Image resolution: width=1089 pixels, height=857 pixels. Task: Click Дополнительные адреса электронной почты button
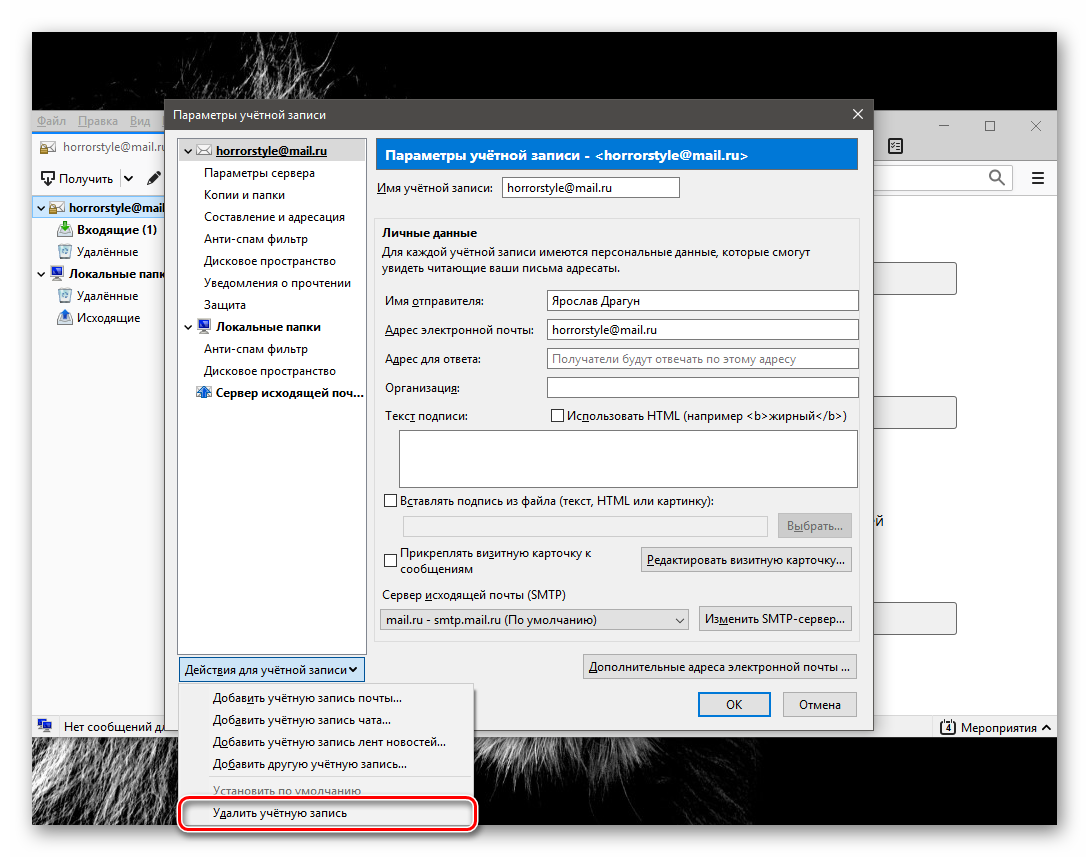click(x=720, y=667)
